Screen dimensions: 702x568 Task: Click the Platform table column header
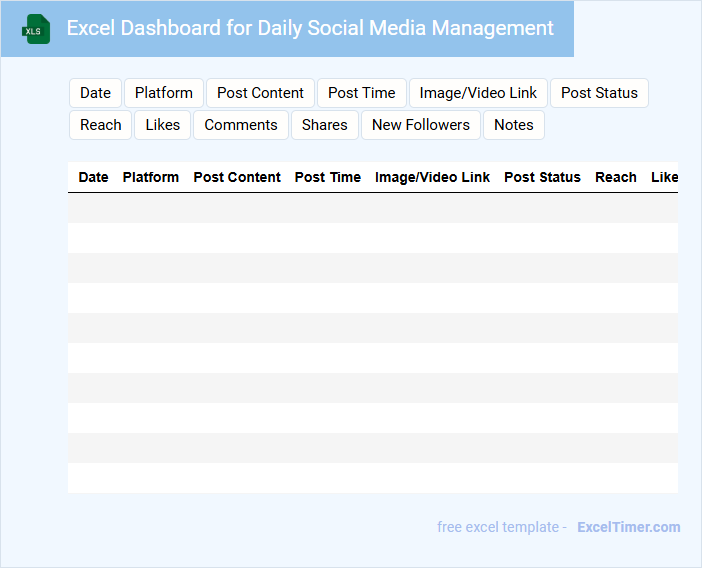(151, 177)
